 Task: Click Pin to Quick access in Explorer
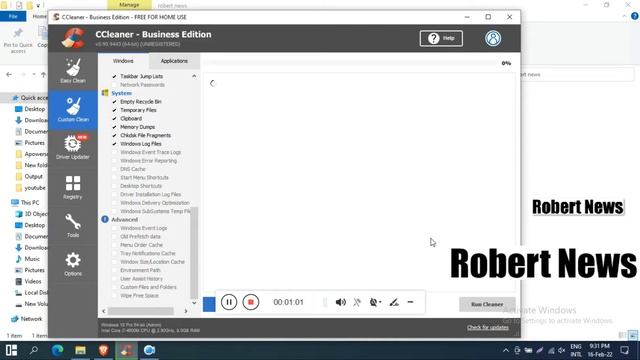(18, 41)
